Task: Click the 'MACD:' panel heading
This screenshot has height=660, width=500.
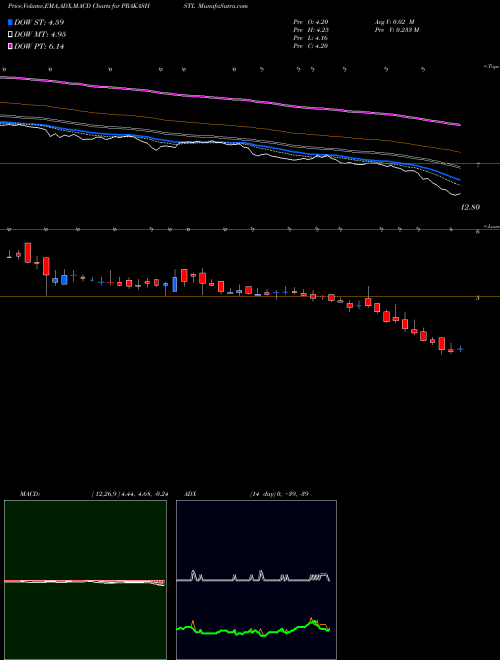Action: pos(29,494)
